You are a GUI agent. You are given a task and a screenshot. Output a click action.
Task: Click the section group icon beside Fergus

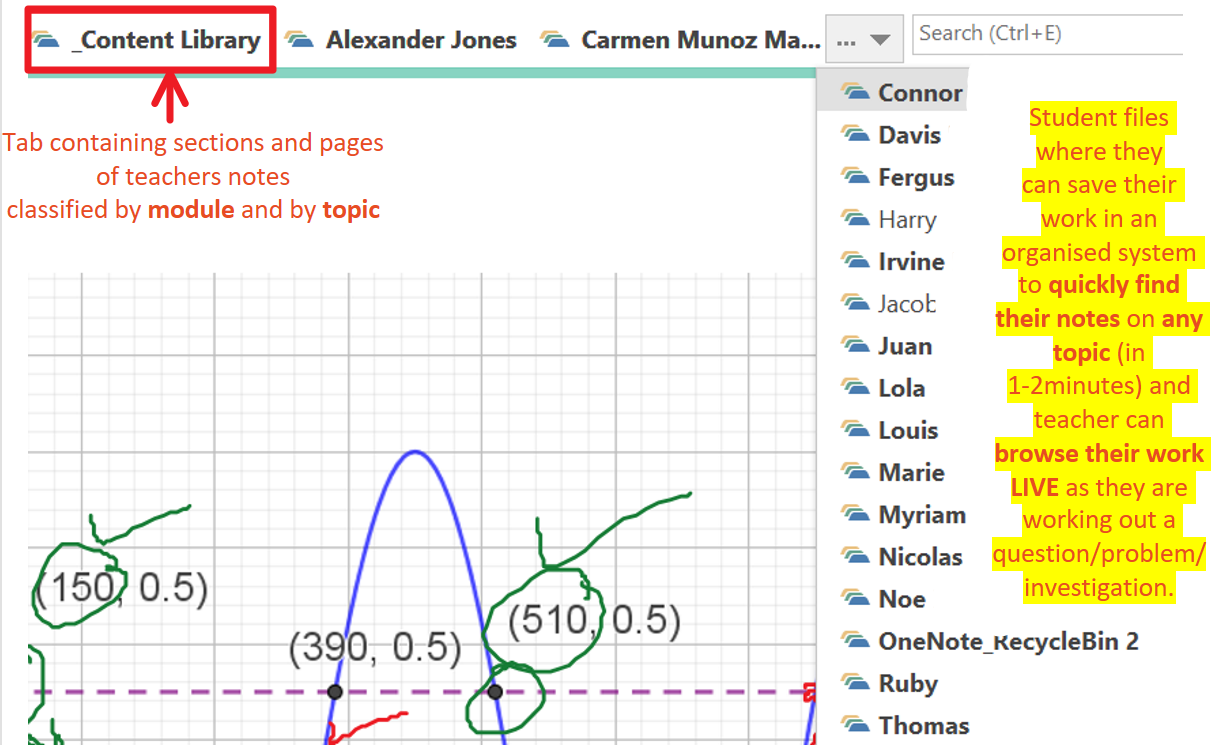856,177
